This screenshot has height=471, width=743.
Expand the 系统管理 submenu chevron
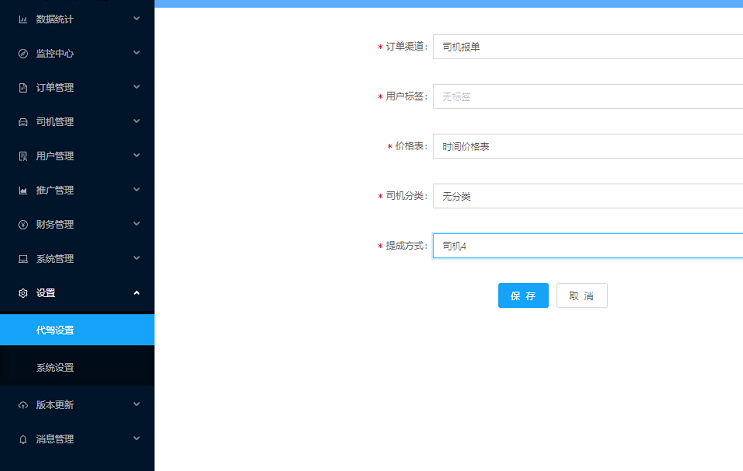(136, 258)
